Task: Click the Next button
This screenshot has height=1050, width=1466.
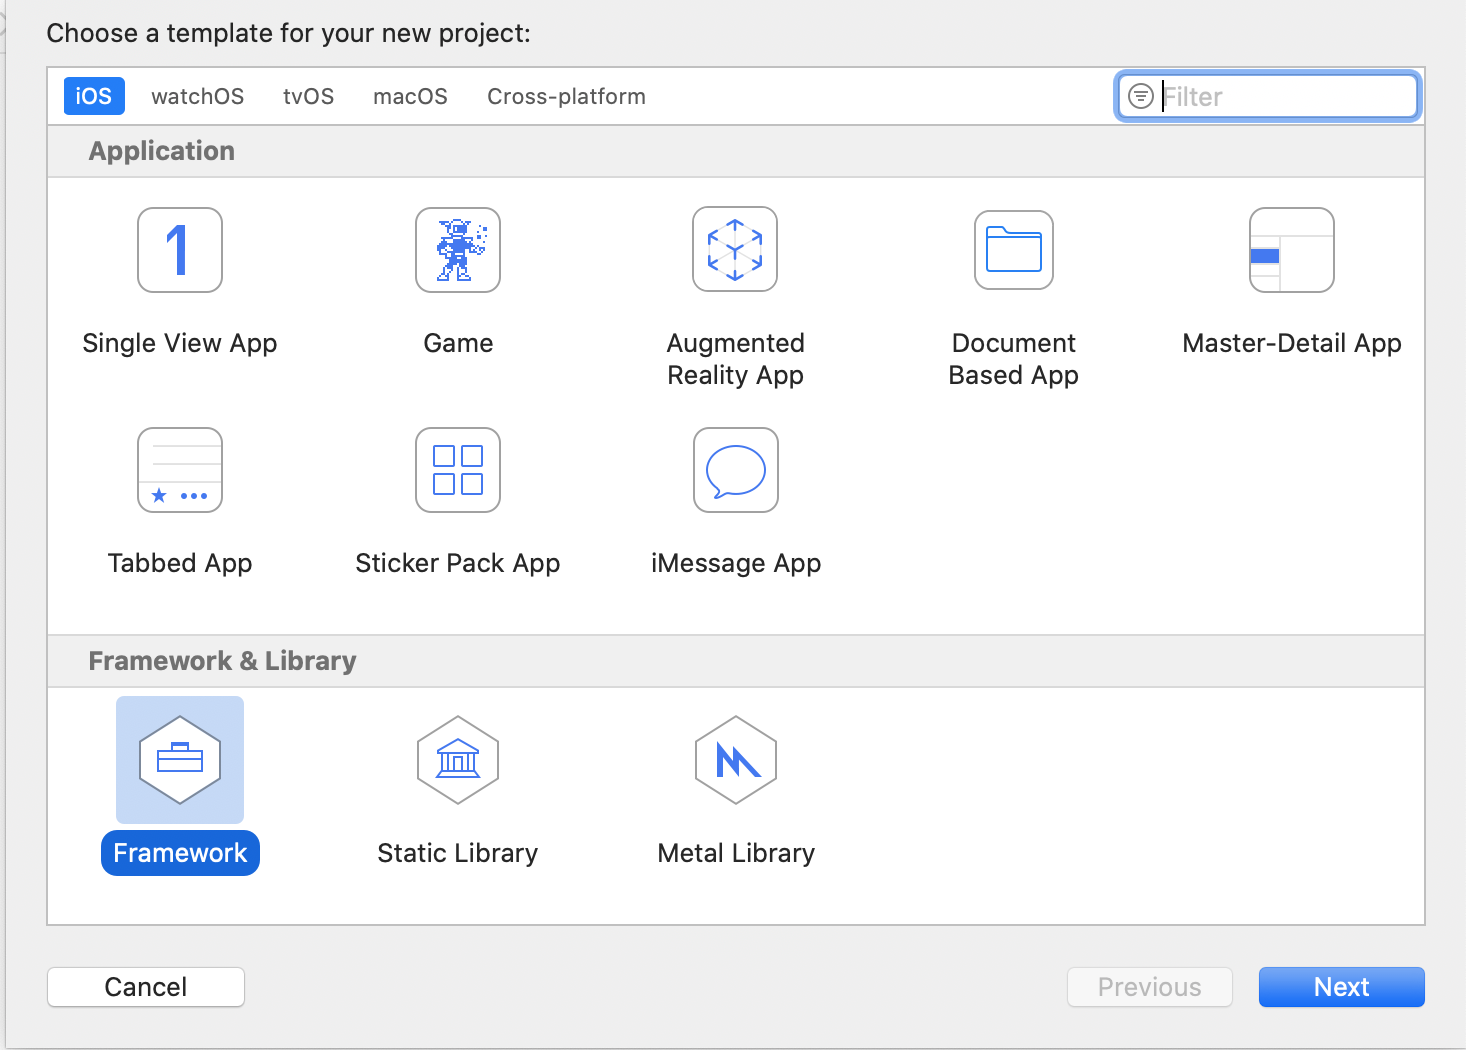Action: [x=1342, y=987]
